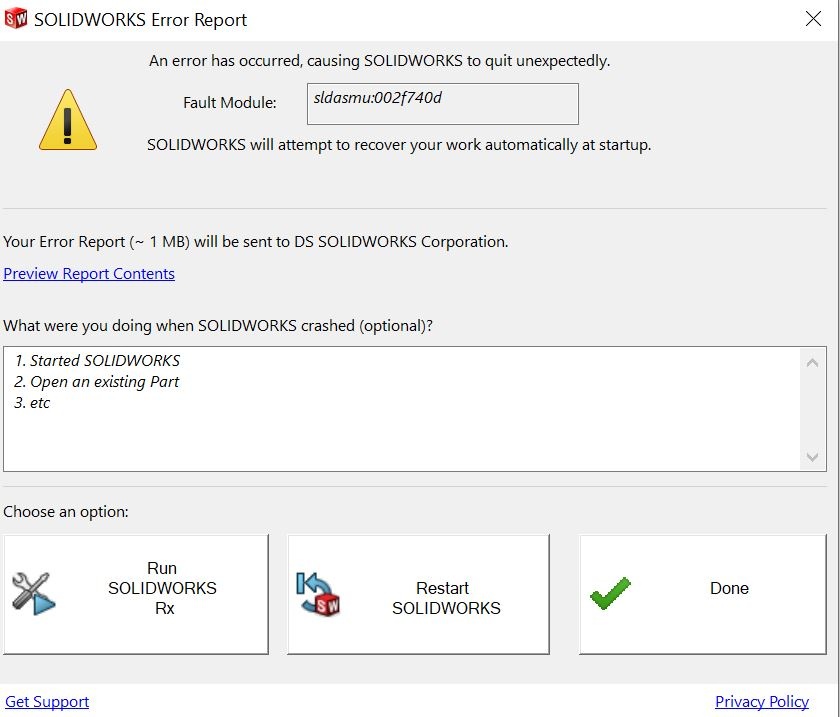Click the 'SOLIDWORKS Error Report' title text
Viewport: 840px width, 717px height.
[141, 20]
